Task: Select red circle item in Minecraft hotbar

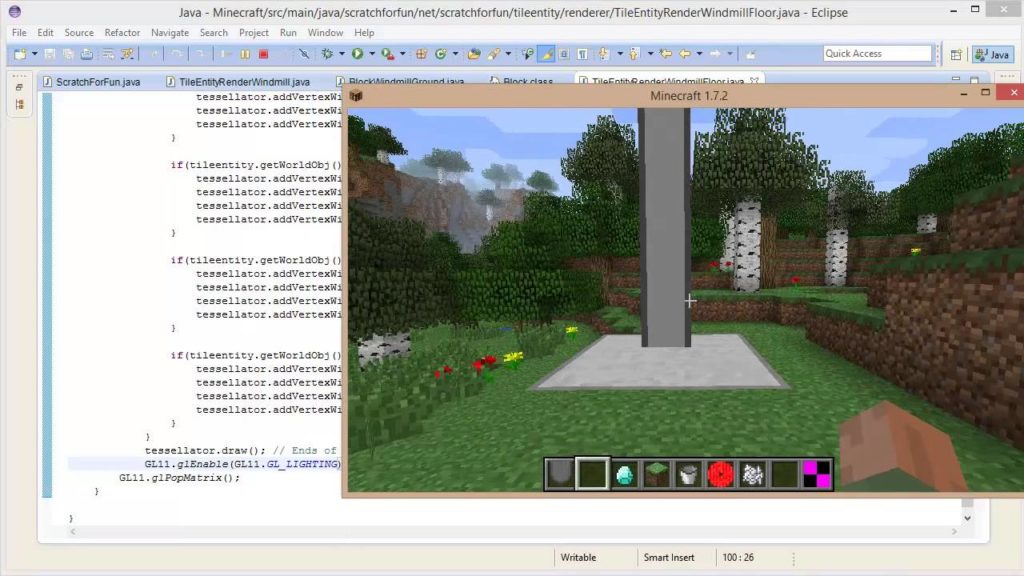Action: (x=720, y=475)
